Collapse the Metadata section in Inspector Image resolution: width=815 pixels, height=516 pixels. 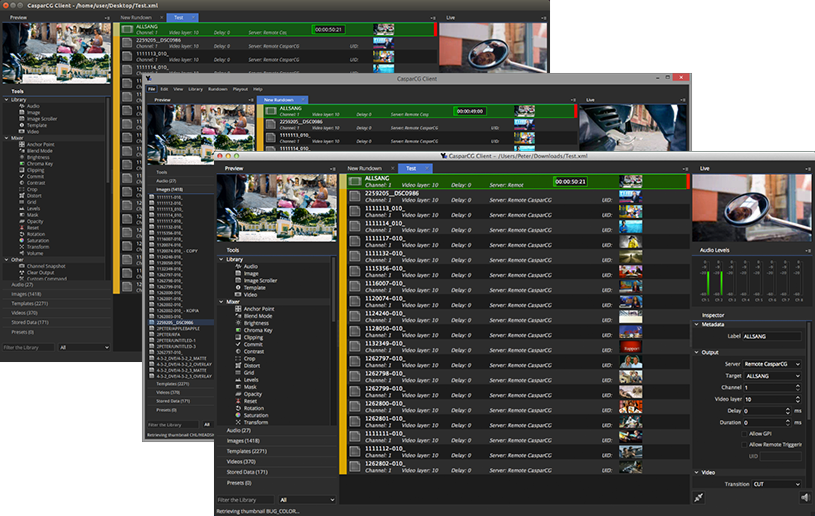click(696, 324)
